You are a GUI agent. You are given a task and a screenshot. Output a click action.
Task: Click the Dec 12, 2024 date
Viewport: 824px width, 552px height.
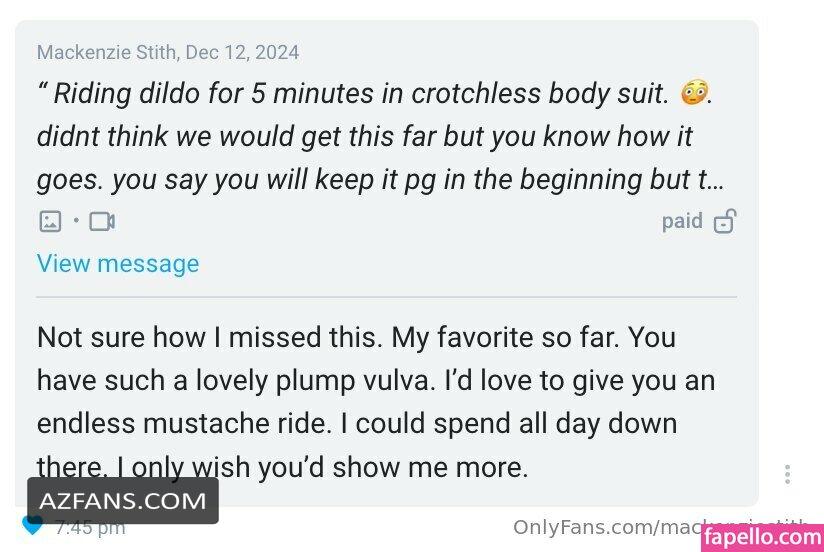tap(242, 52)
